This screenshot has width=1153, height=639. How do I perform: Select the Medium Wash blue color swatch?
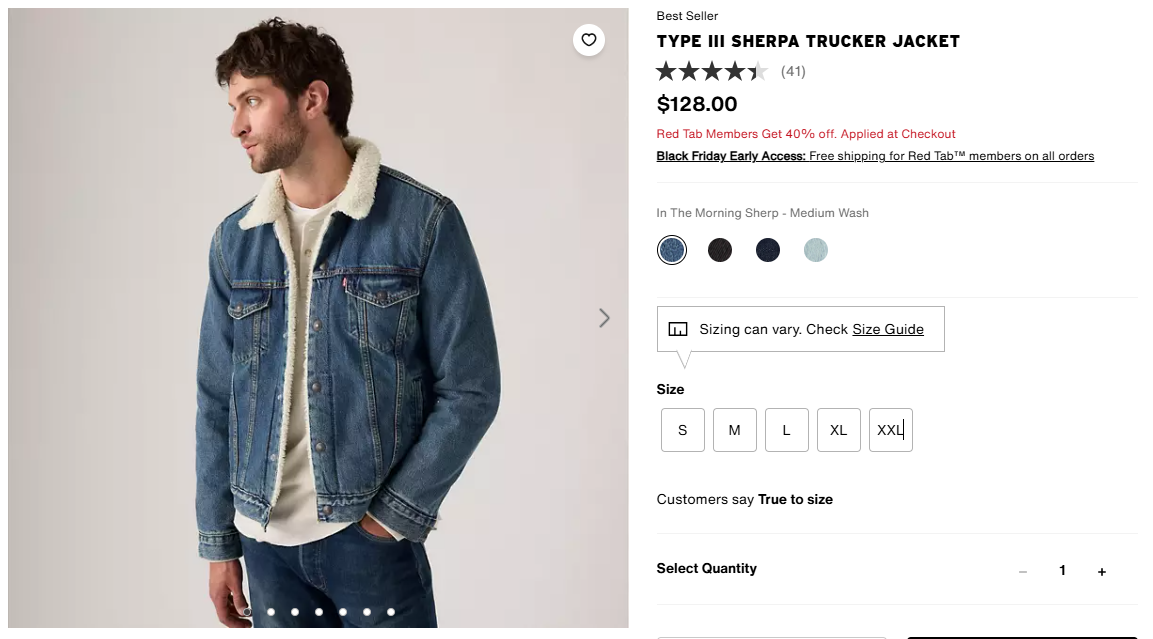pos(672,250)
